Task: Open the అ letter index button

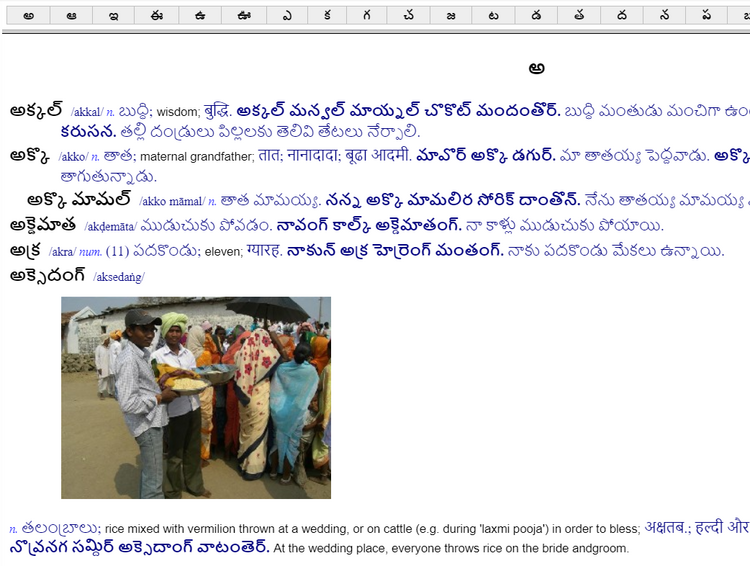Action: [29, 15]
